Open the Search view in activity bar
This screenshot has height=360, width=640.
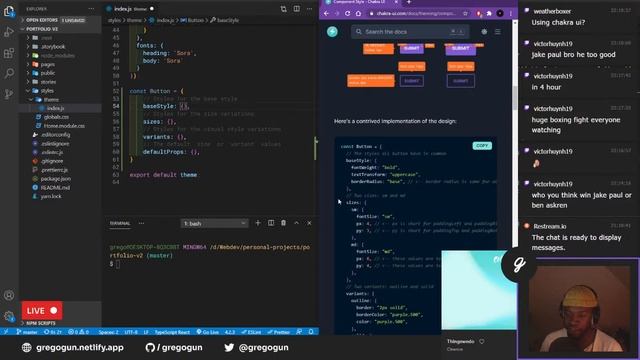click(9, 73)
